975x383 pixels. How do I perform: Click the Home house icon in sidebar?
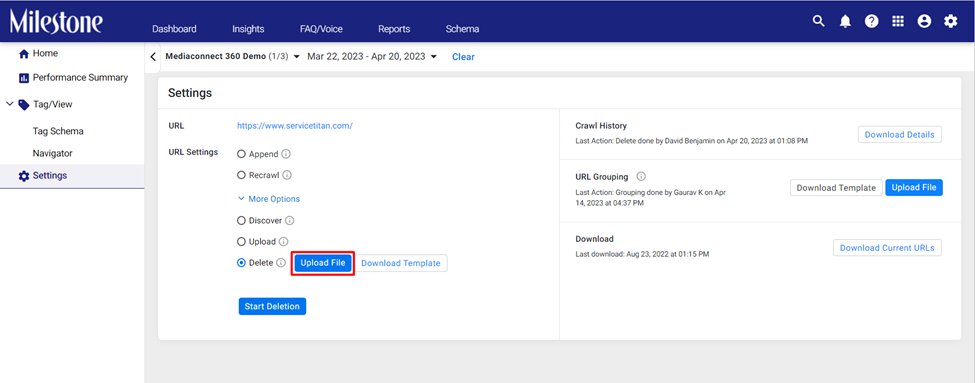24,54
